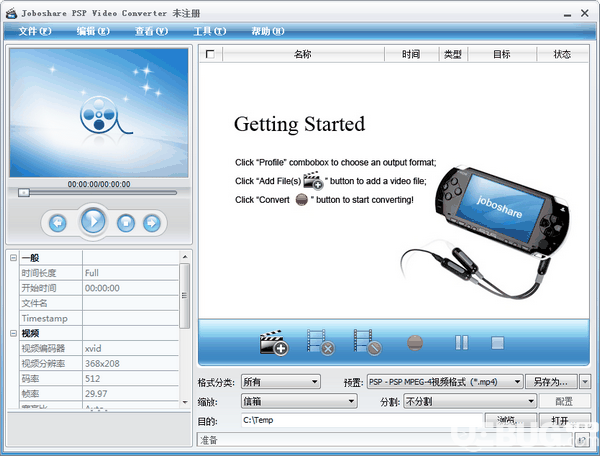
Task: Click the 配置 button
Action: pyautogui.click(x=564, y=401)
